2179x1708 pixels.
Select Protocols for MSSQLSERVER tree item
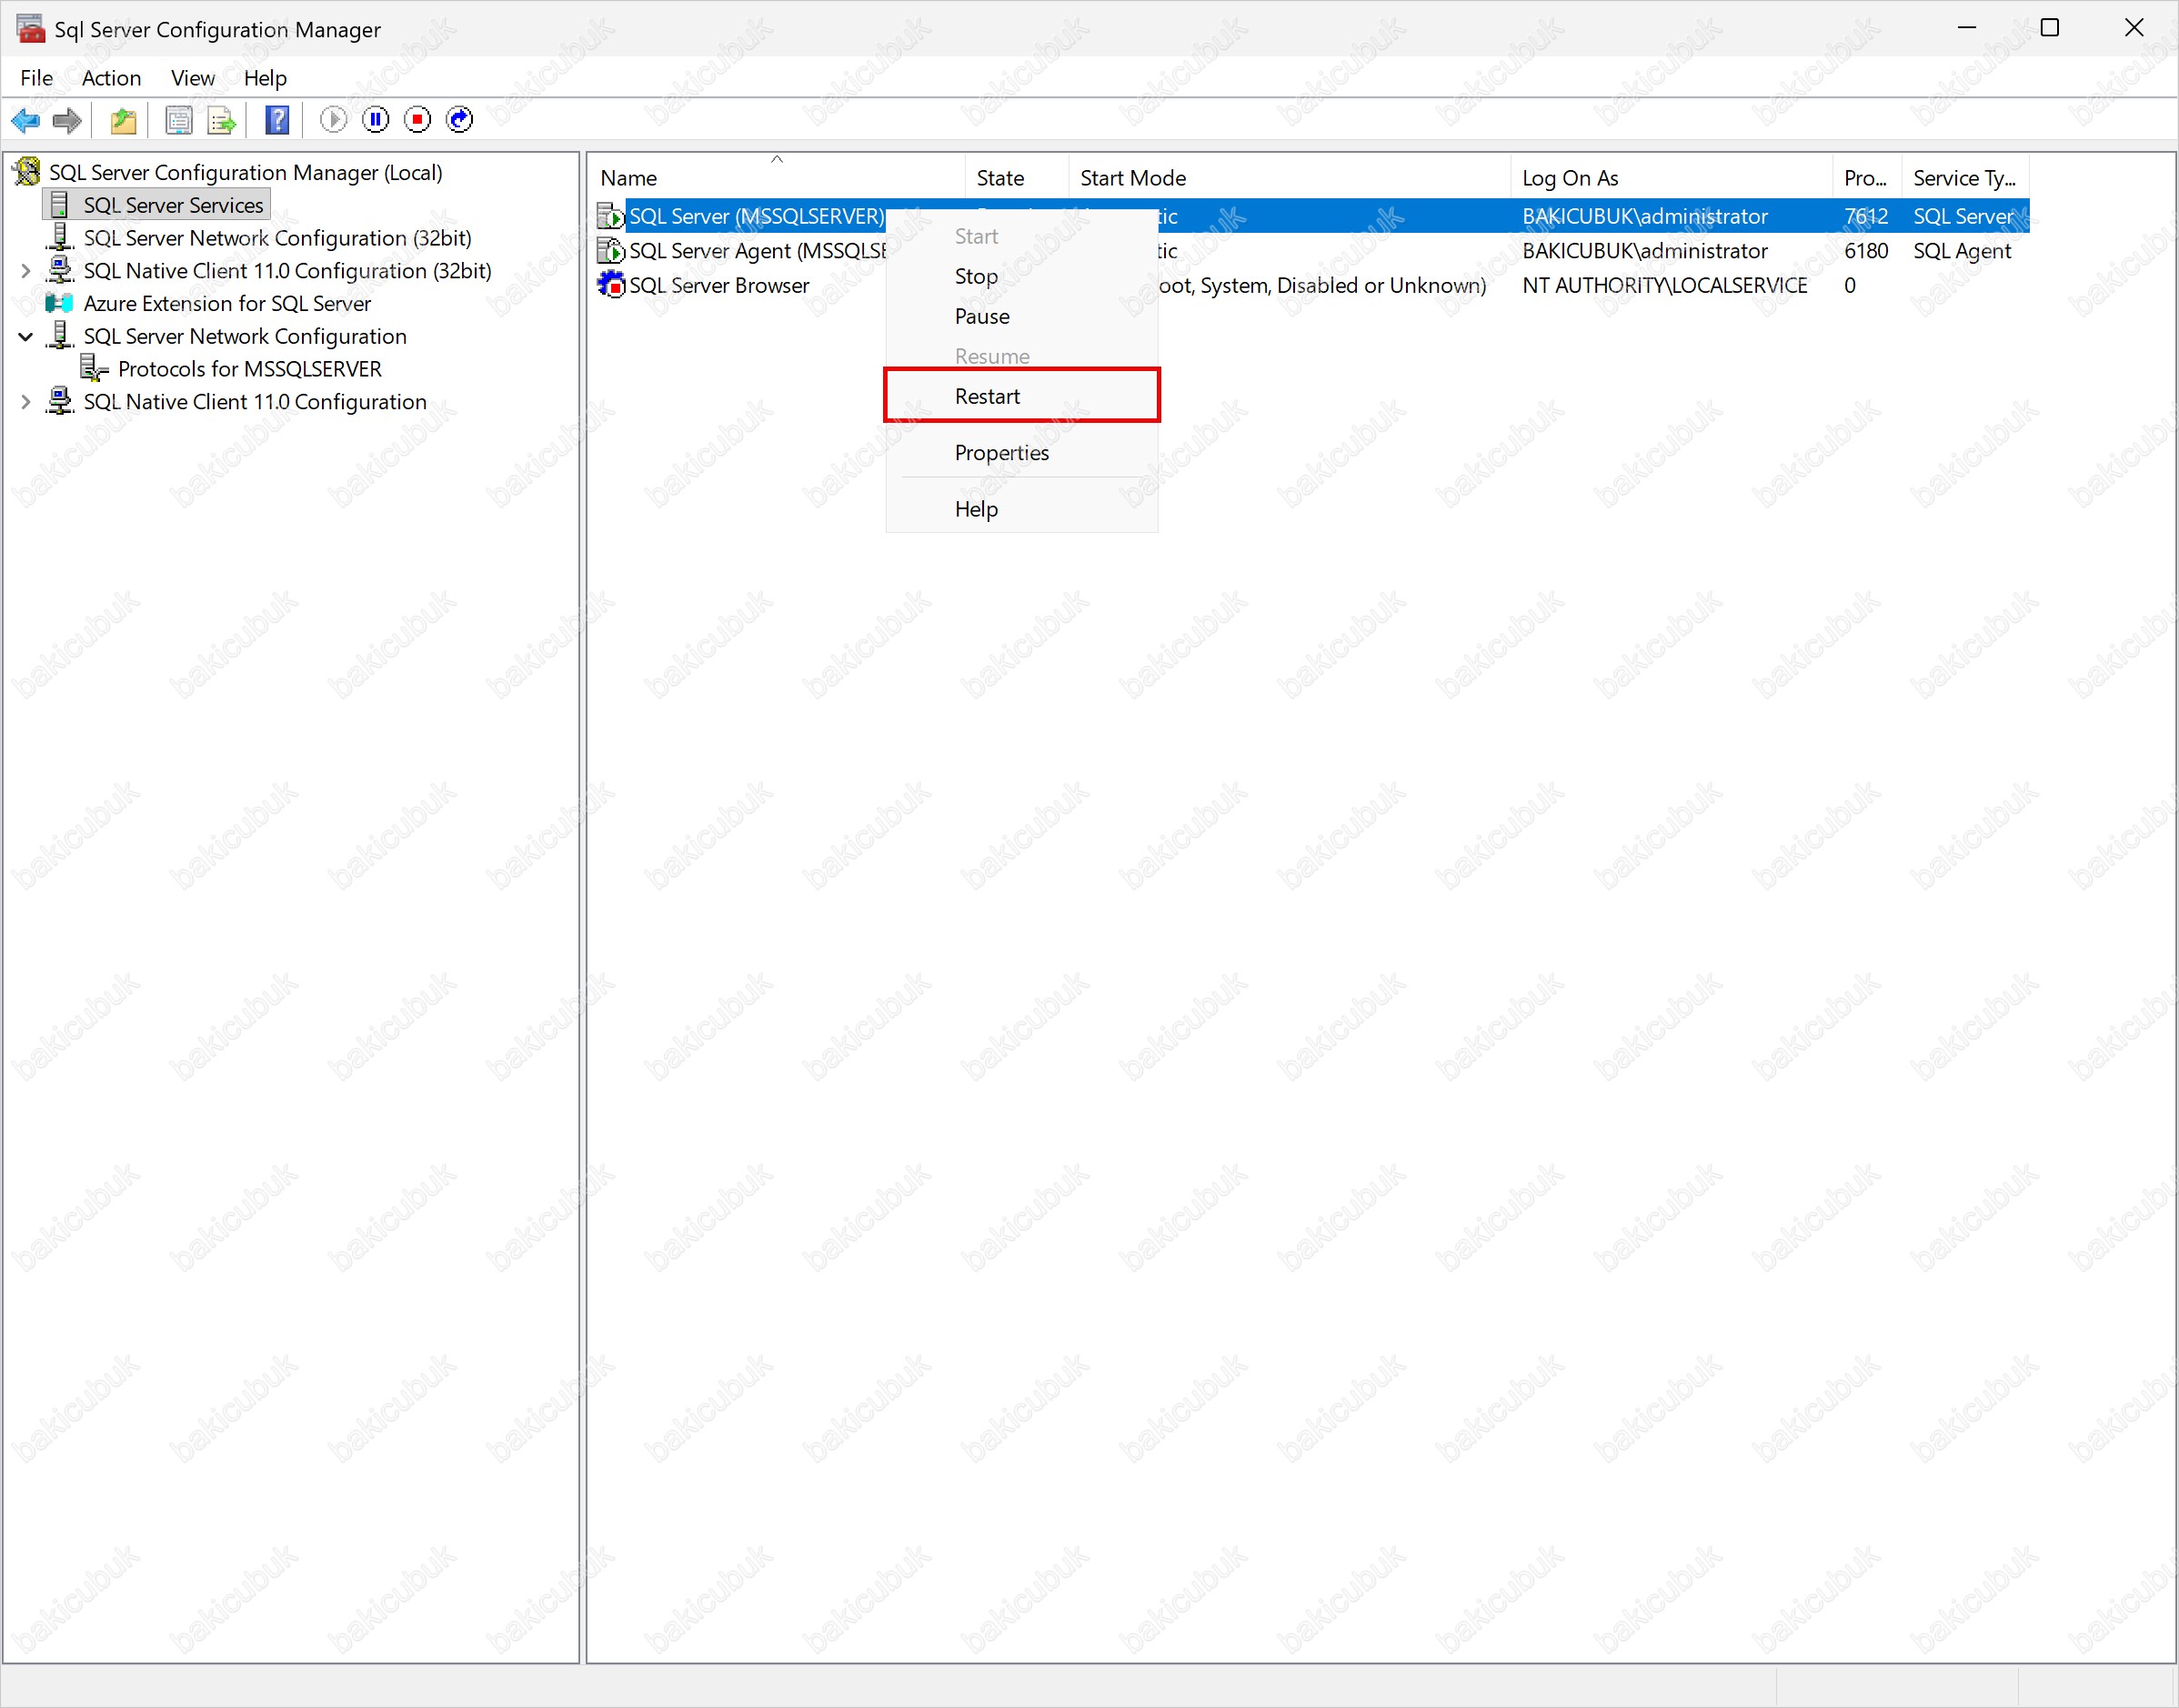click(249, 369)
